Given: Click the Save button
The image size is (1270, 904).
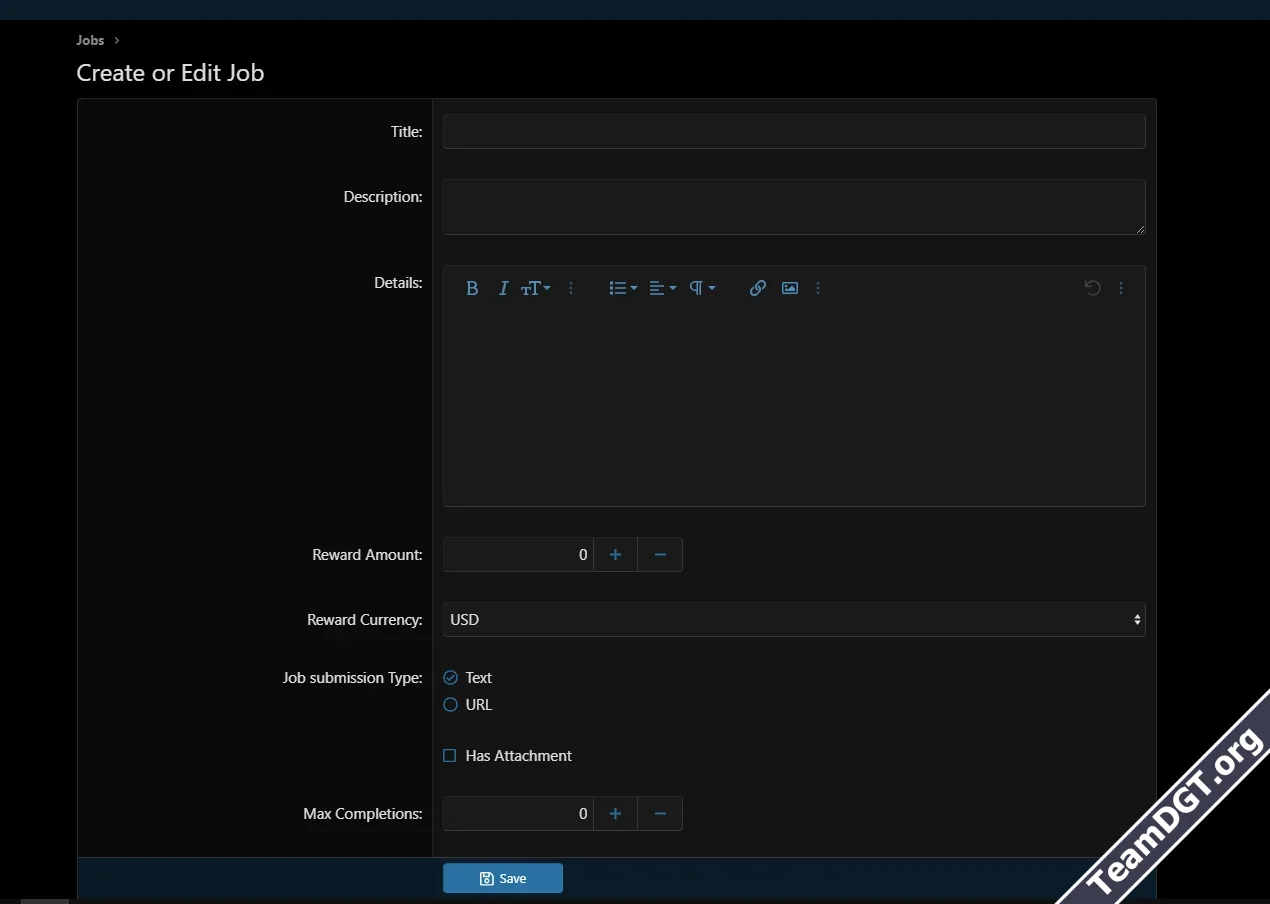Looking at the screenshot, I should [503, 879].
